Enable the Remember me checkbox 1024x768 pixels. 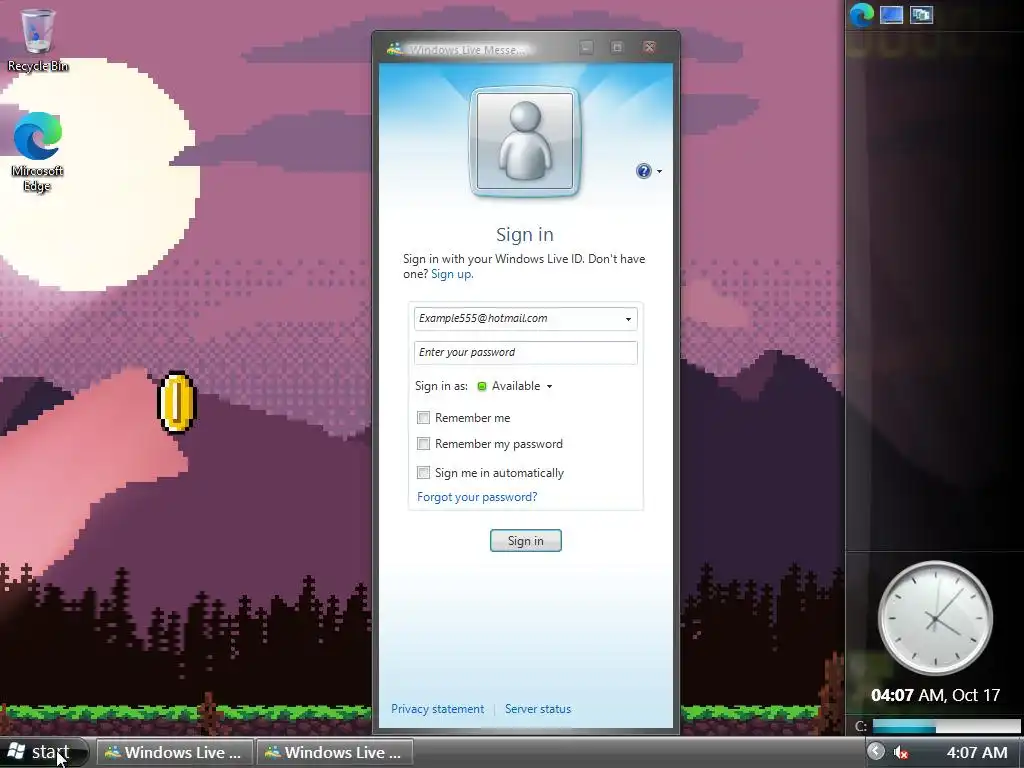coord(423,418)
